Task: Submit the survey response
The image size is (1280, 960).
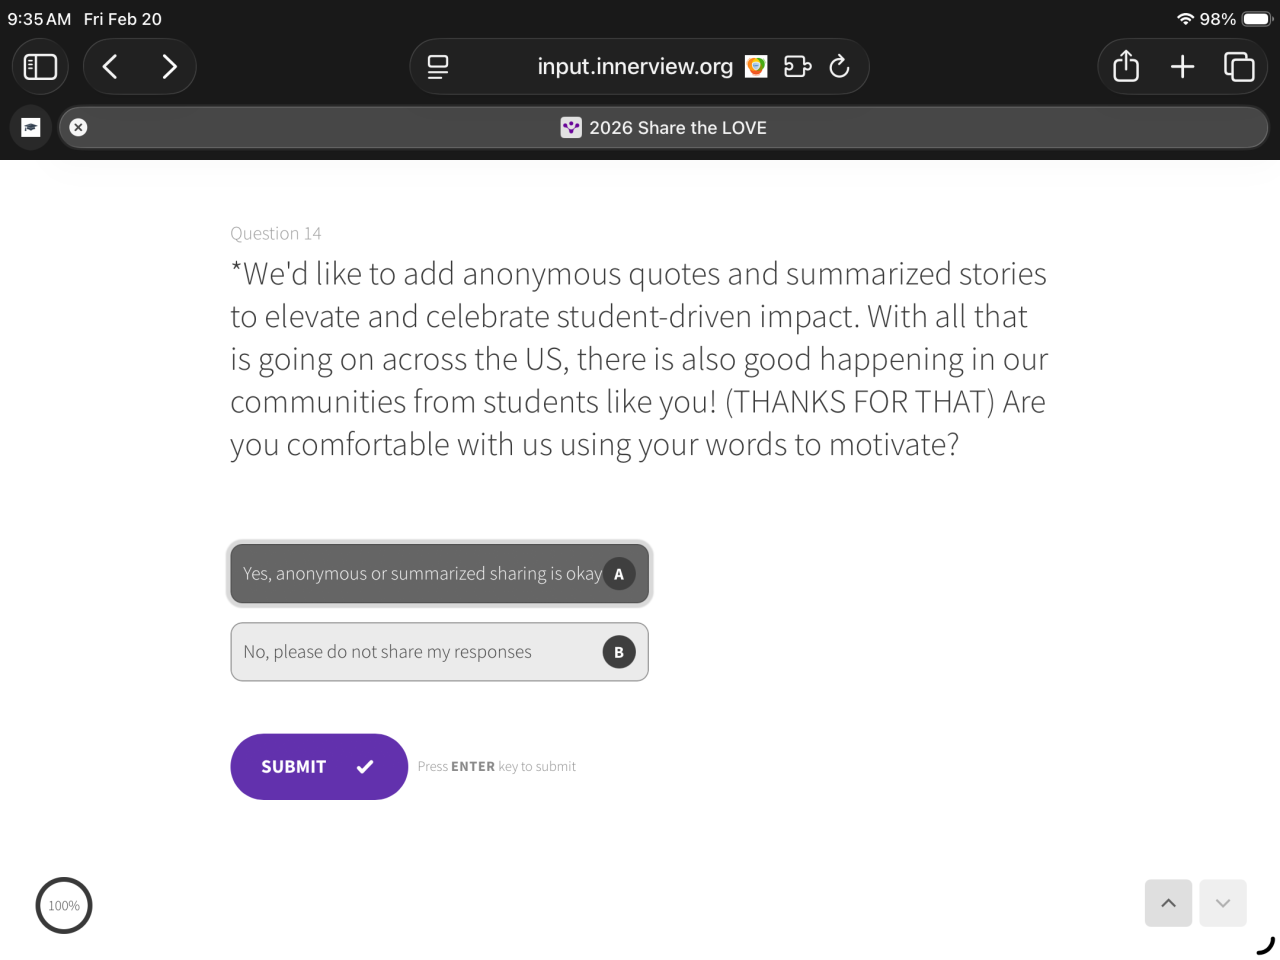Action: coord(318,767)
